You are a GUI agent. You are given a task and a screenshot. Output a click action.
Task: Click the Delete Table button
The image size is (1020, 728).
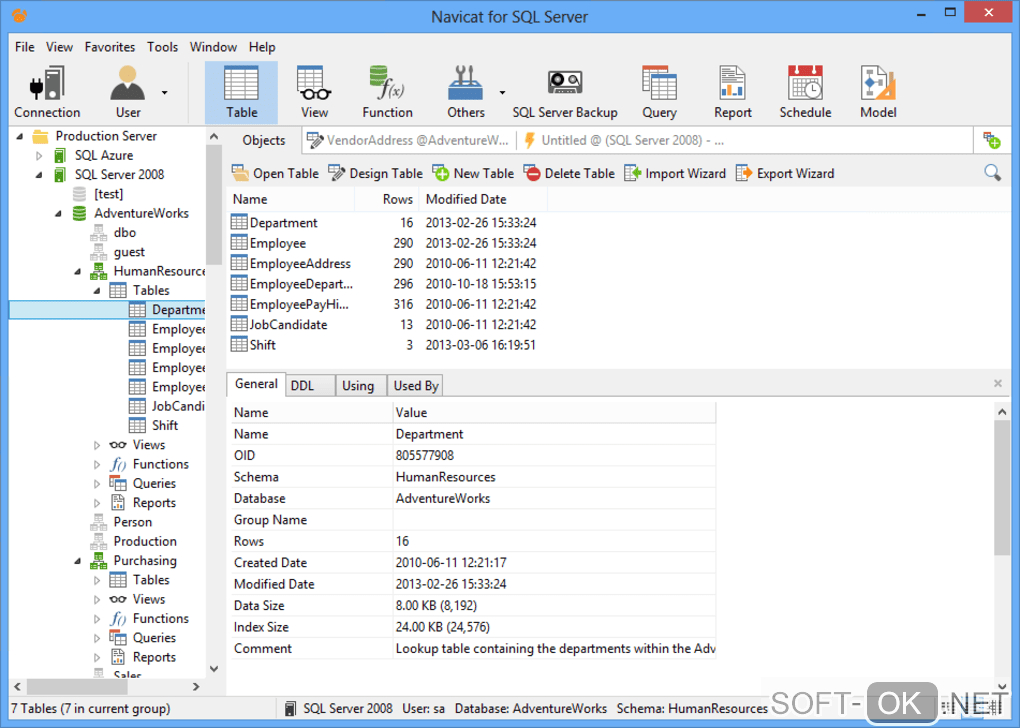569,173
